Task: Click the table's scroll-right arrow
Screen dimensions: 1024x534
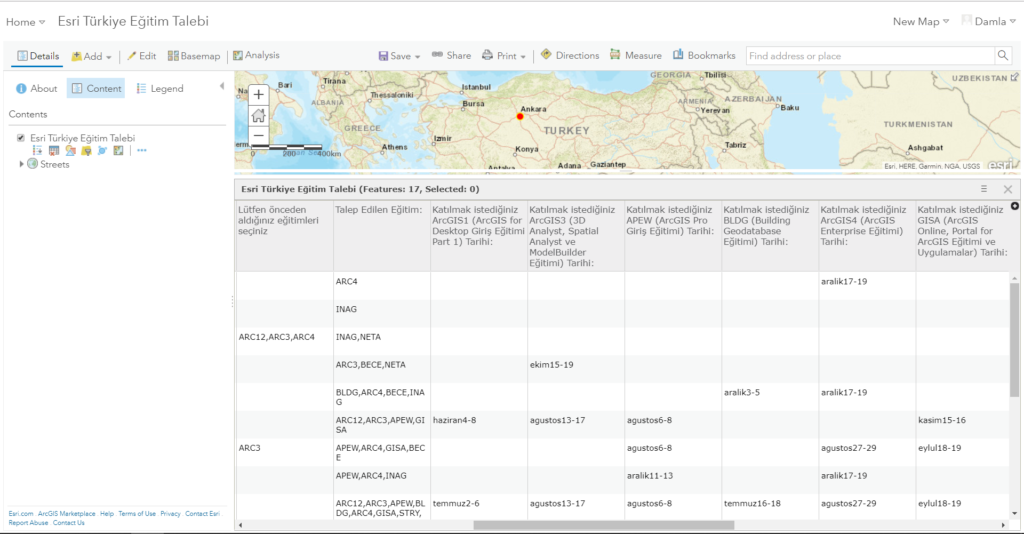Action: point(1003,525)
